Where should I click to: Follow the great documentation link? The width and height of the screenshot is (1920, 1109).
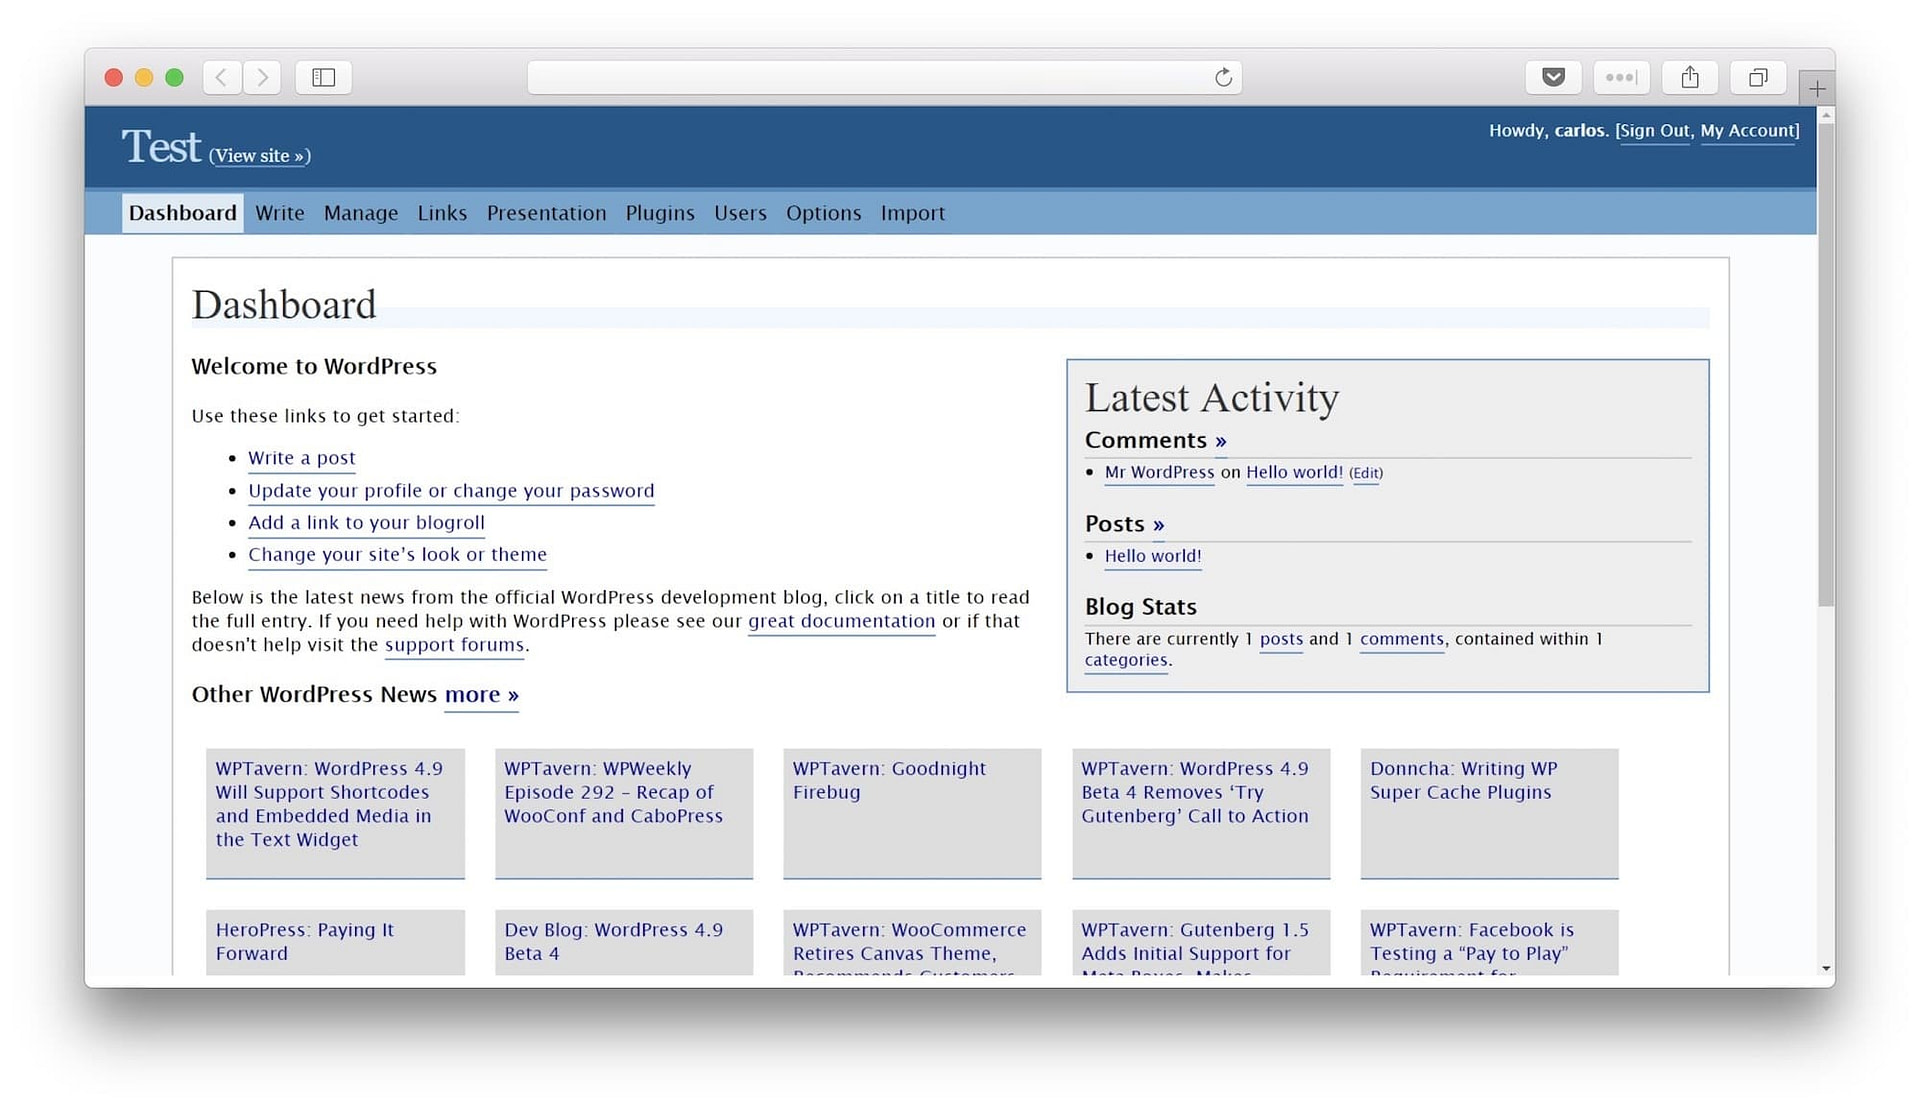point(842,621)
